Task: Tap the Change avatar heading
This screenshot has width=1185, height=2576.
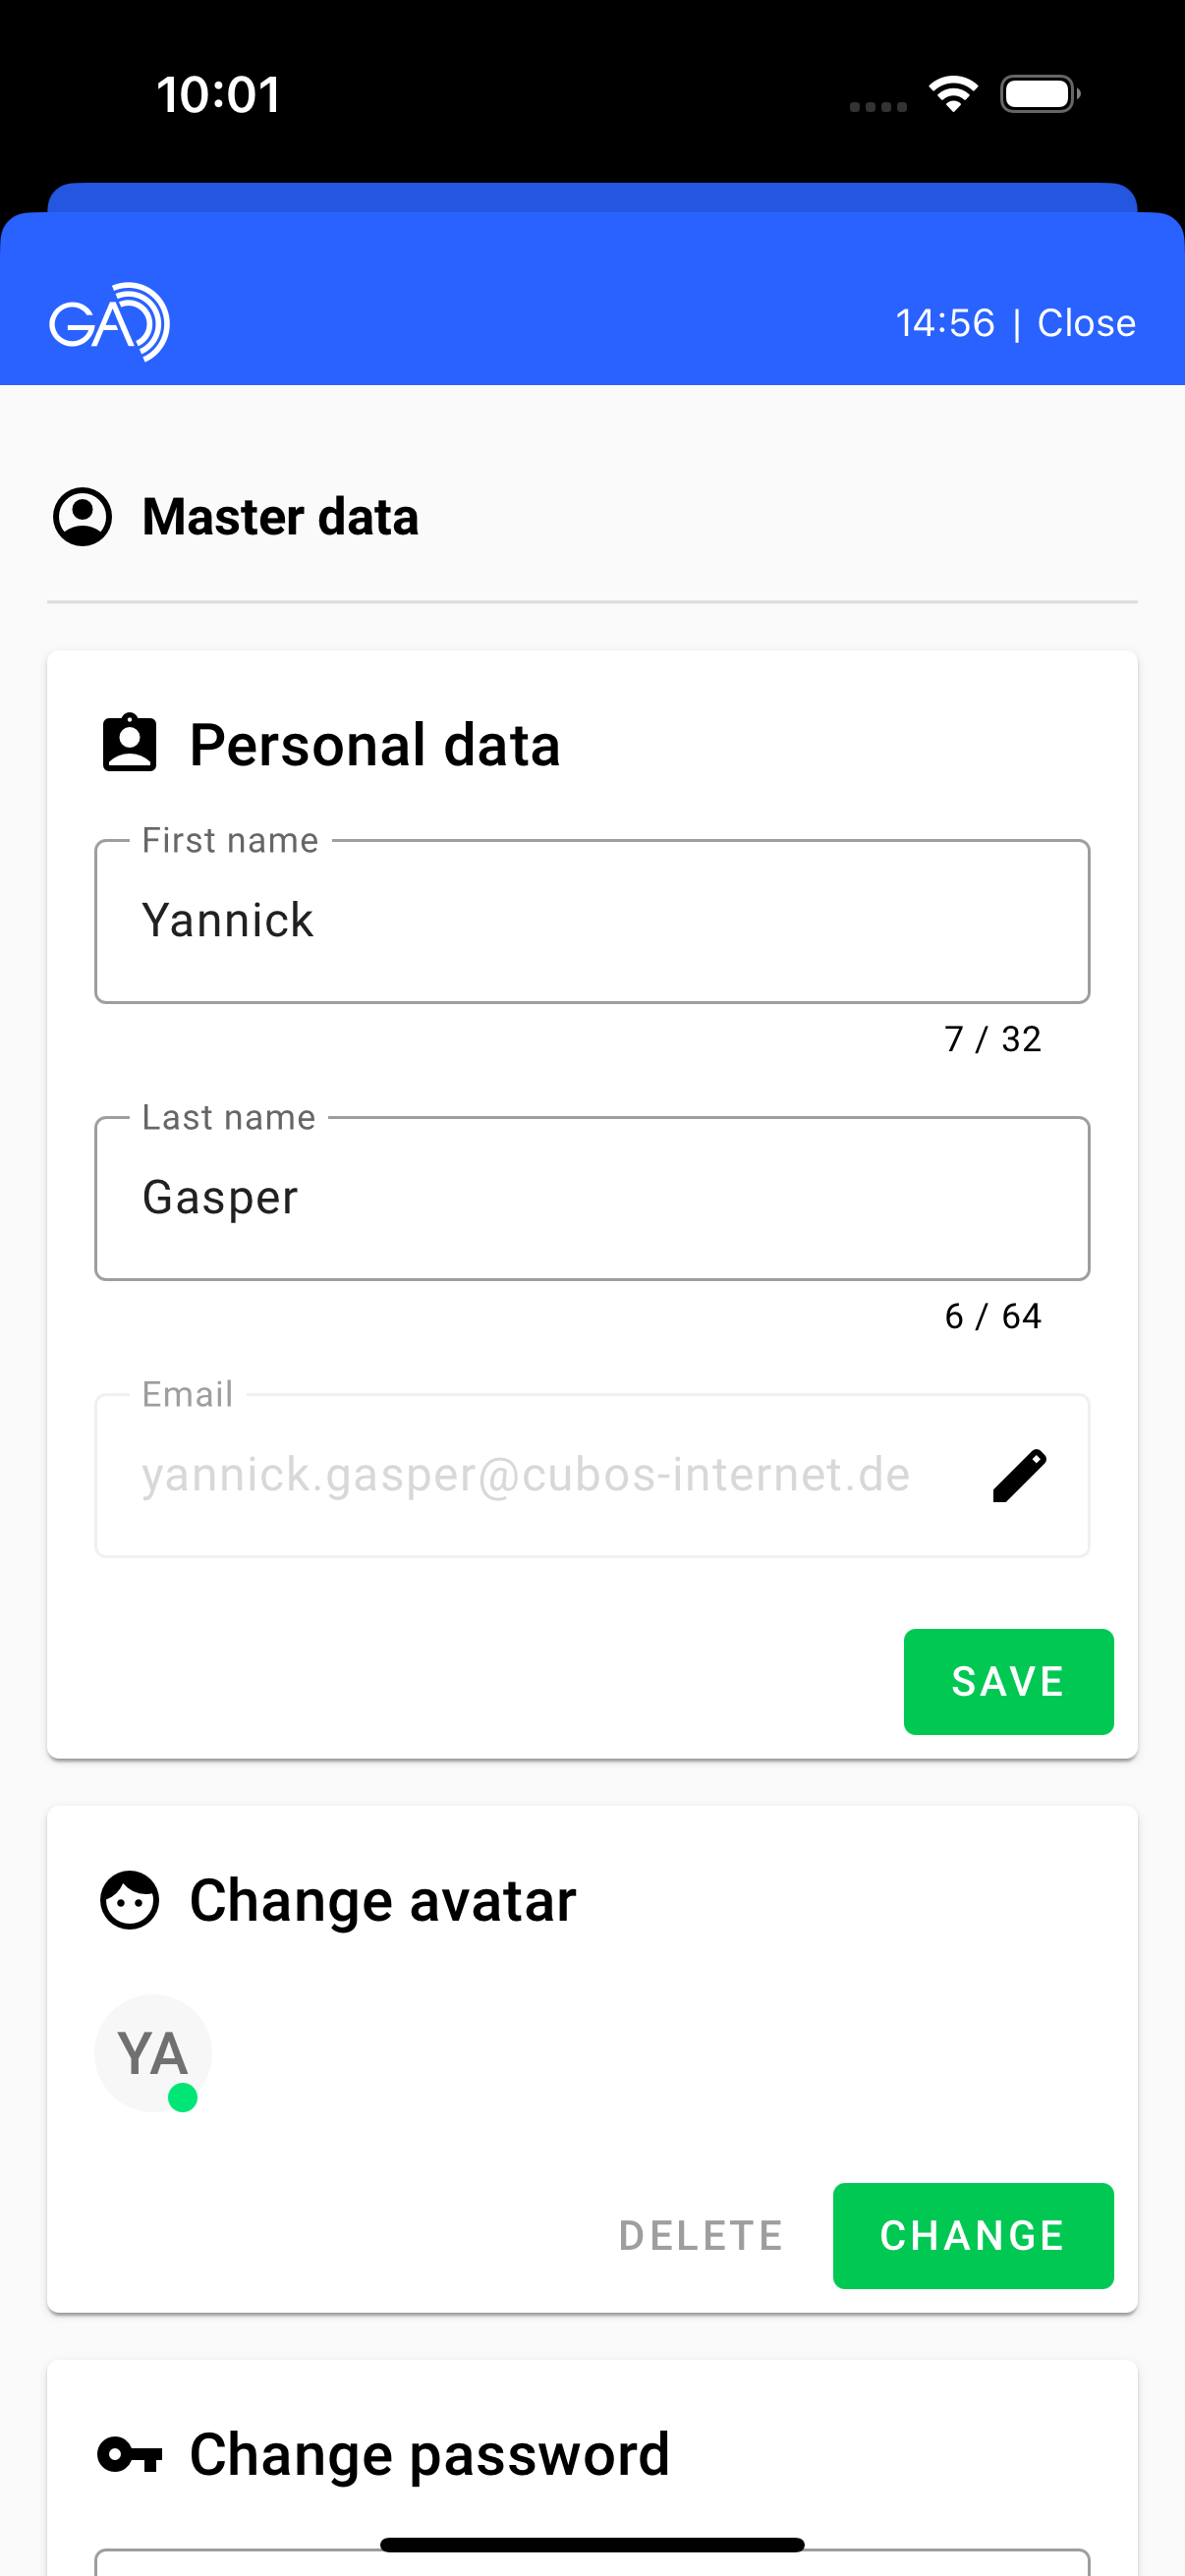Action: click(383, 1900)
